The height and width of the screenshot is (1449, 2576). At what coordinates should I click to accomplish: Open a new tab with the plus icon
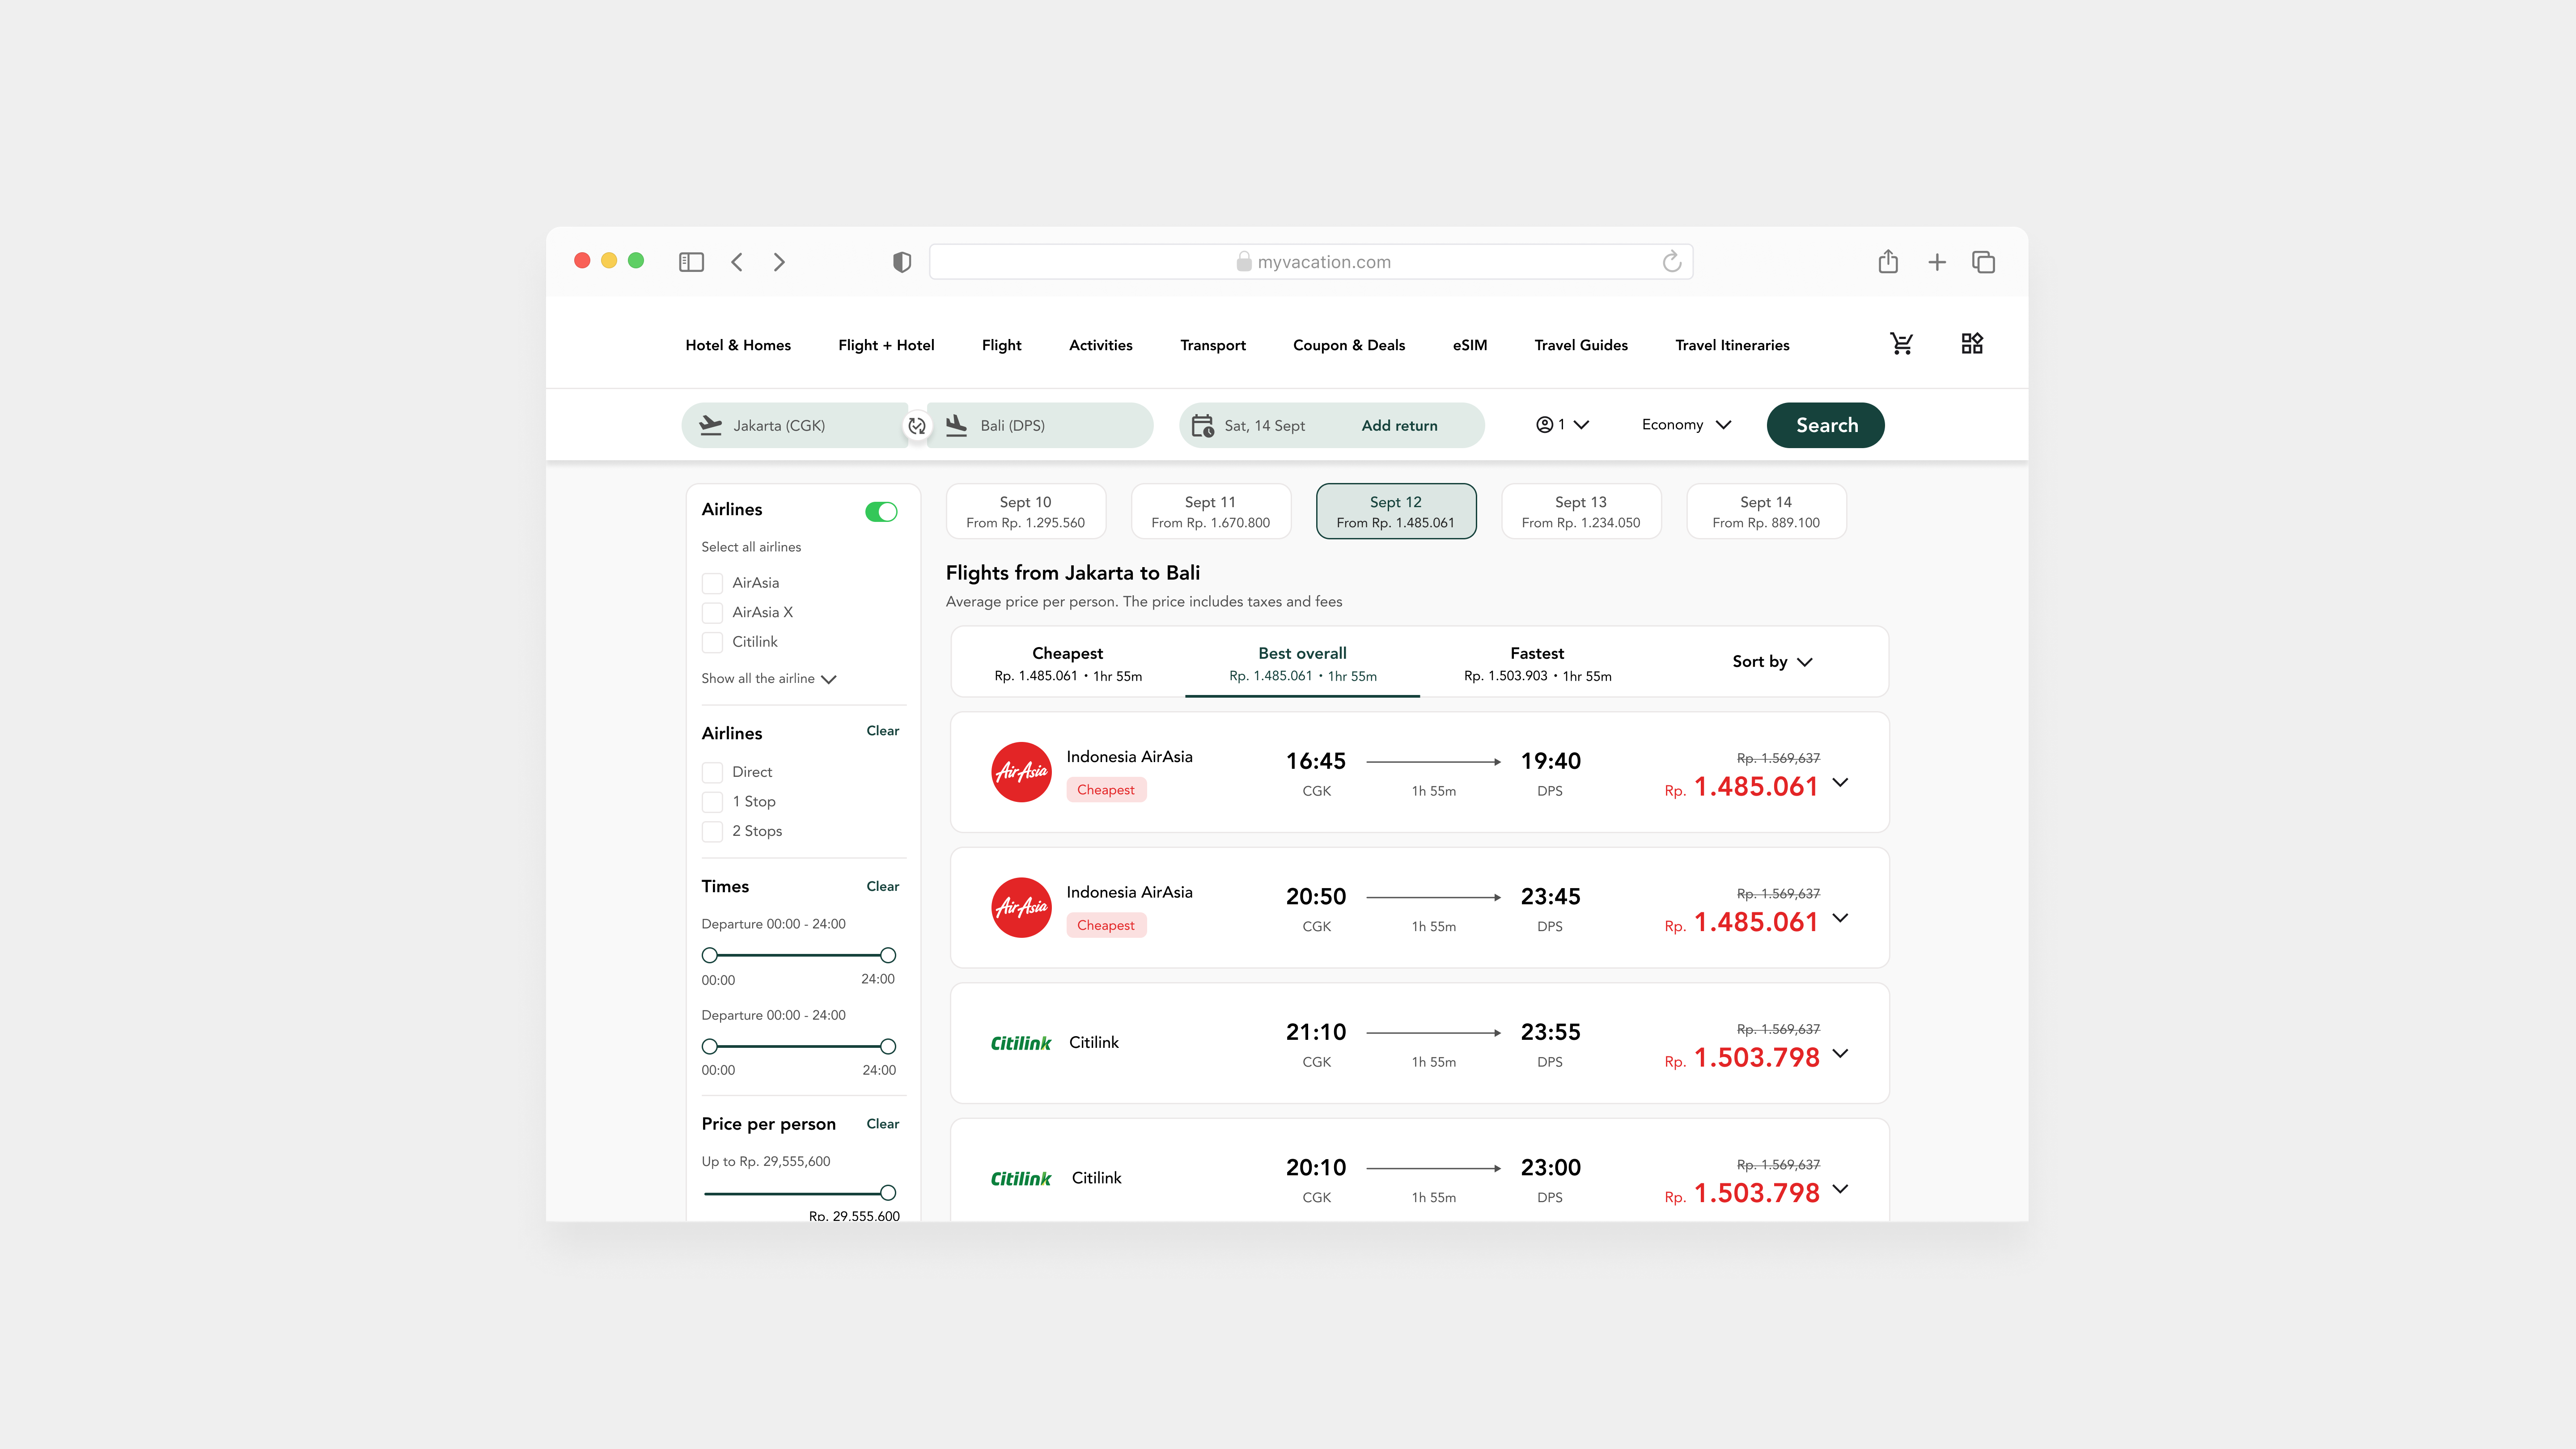(1937, 262)
